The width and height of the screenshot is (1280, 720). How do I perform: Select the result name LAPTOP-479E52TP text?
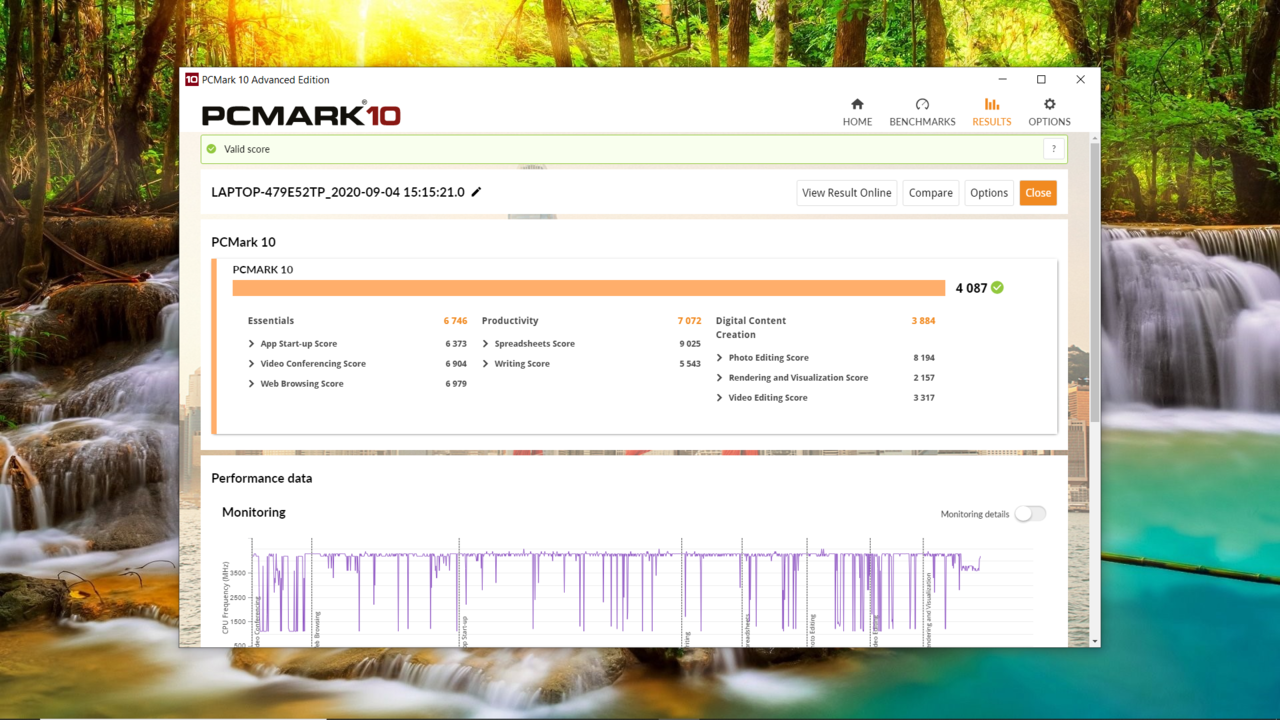click(x=338, y=192)
